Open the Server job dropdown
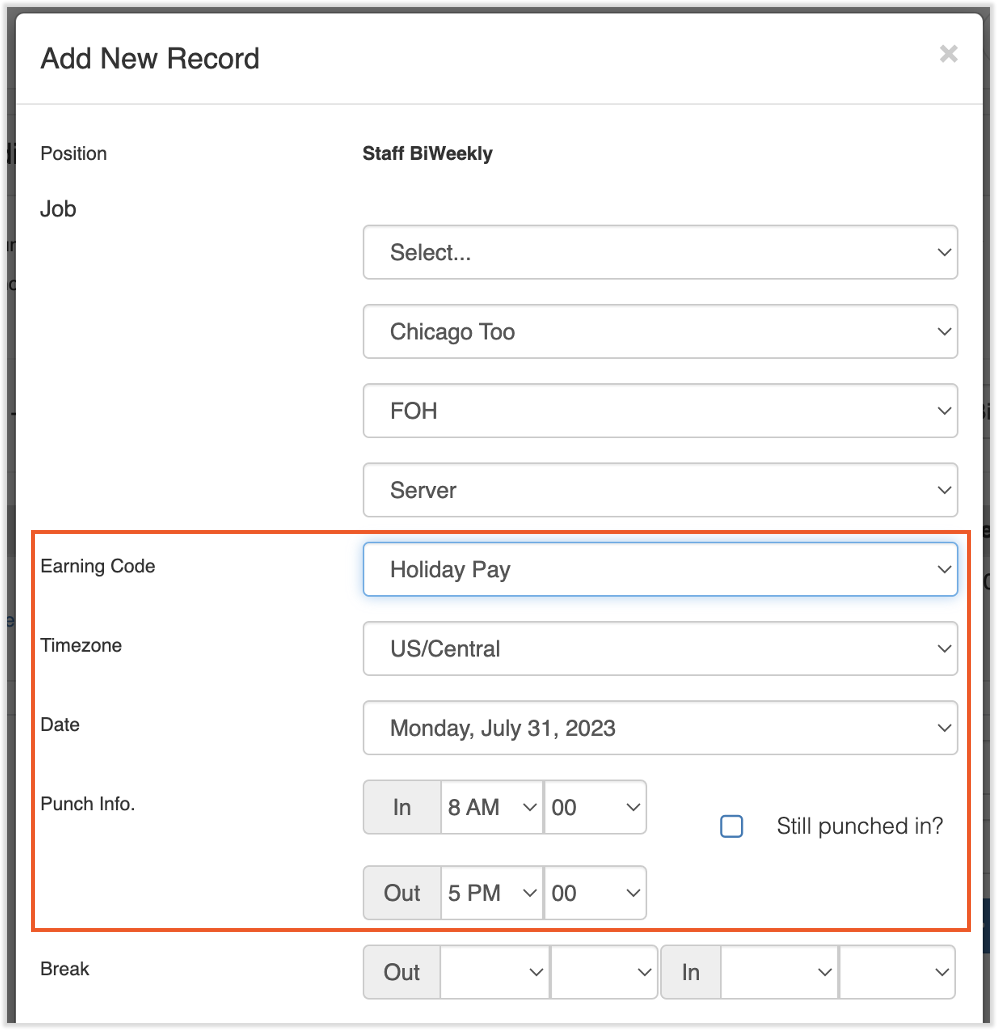This screenshot has width=1000, height=1034. [x=660, y=490]
